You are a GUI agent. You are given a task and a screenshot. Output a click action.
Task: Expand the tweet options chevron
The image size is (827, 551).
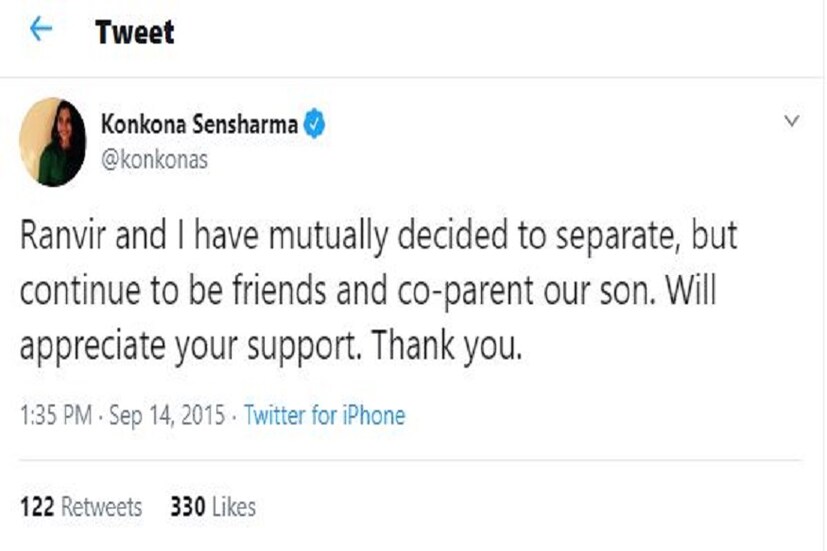(791, 122)
